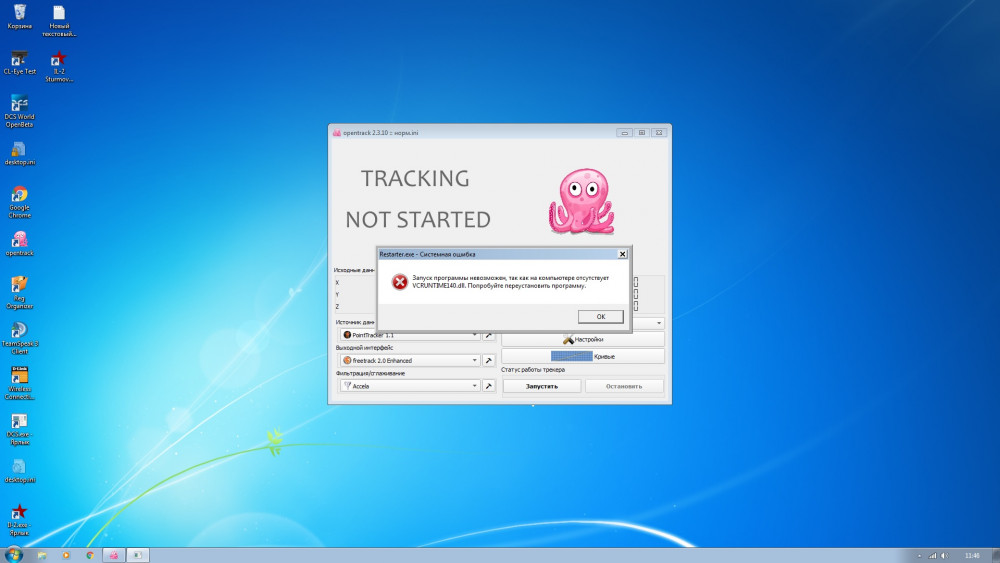Select the Google Chrome desktop shortcut
This screenshot has width=1000, height=563.
pyautogui.click(x=20, y=201)
